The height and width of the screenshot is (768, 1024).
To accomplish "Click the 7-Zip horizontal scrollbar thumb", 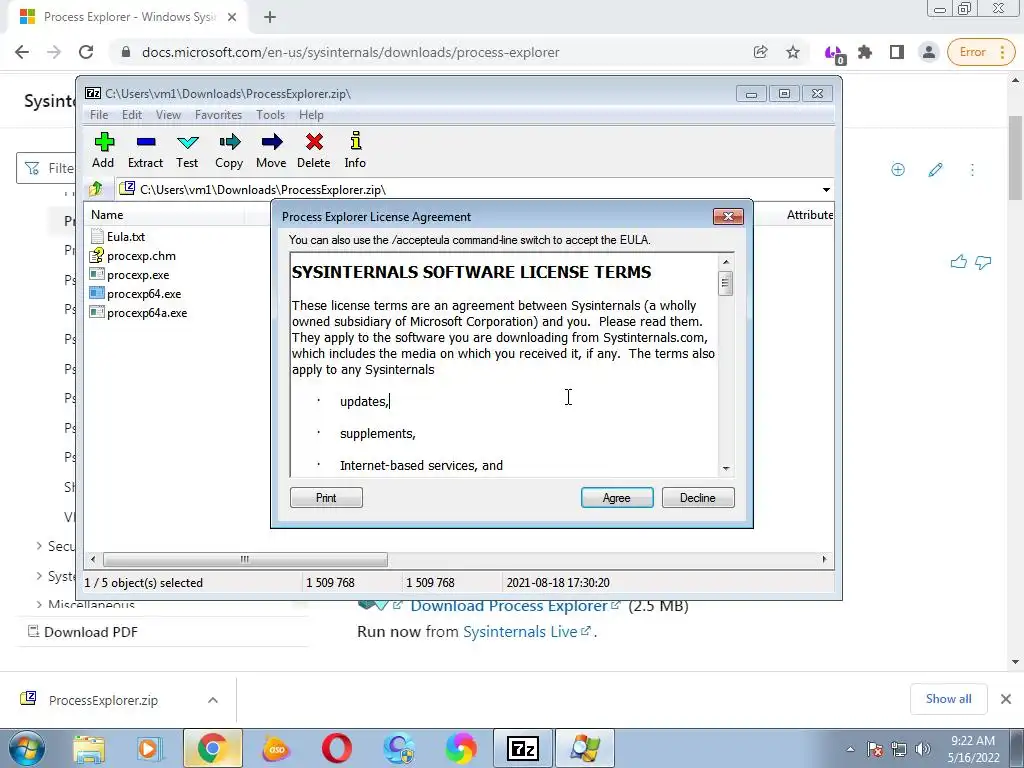I will [245, 559].
